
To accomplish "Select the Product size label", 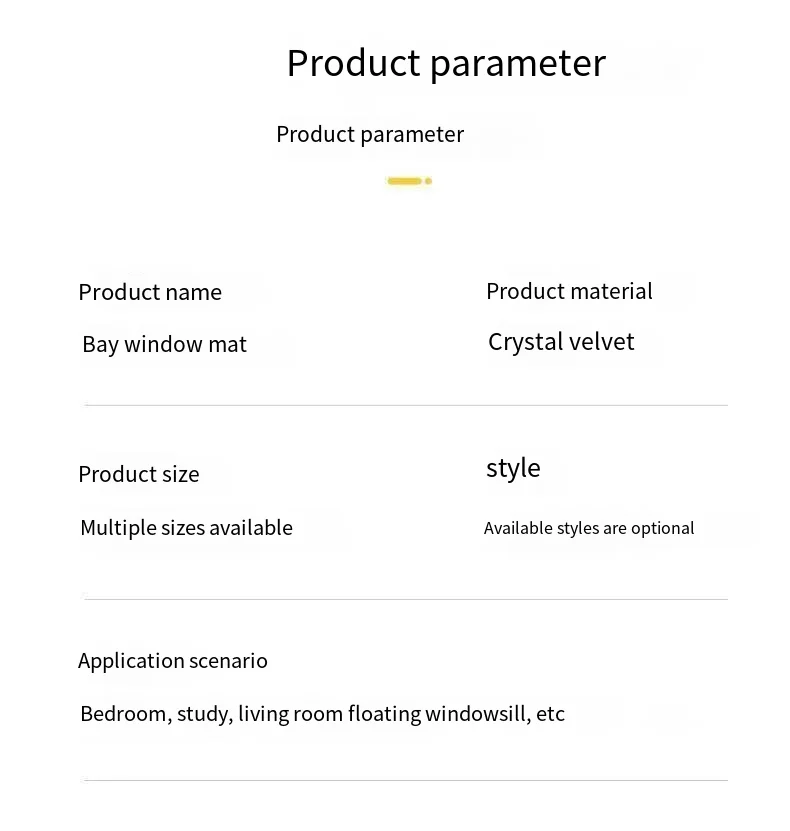I will pos(139,474).
